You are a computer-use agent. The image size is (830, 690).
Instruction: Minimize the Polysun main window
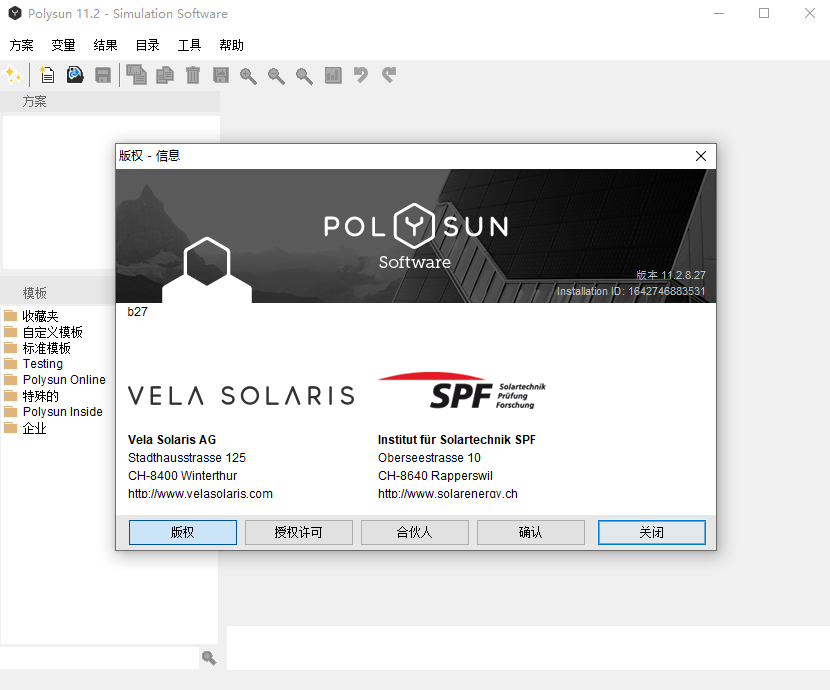coord(719,13)
